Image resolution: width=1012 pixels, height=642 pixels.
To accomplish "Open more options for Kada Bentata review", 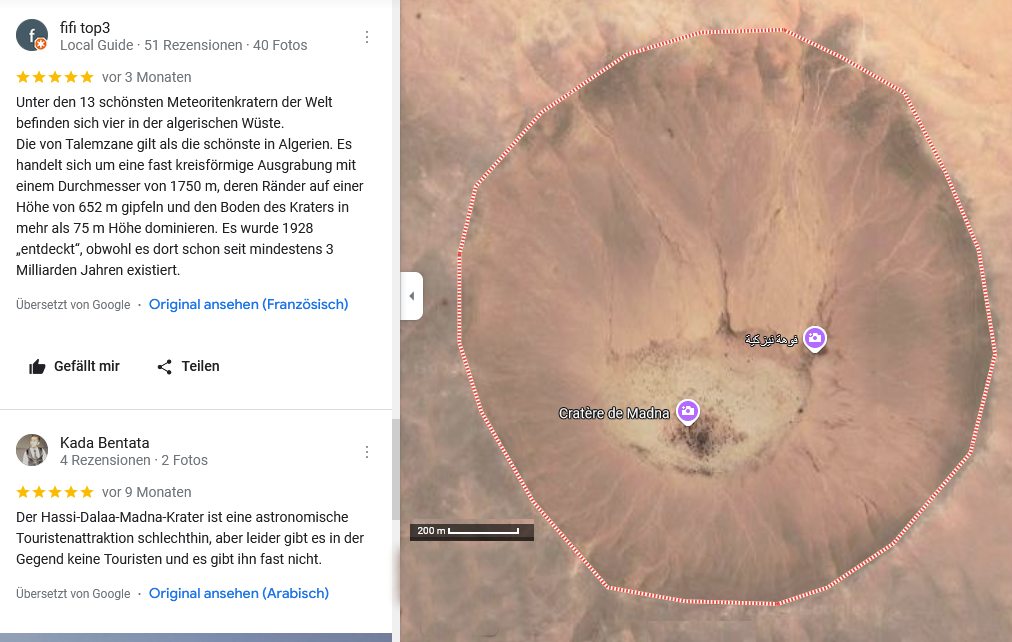I will [367, 452].
